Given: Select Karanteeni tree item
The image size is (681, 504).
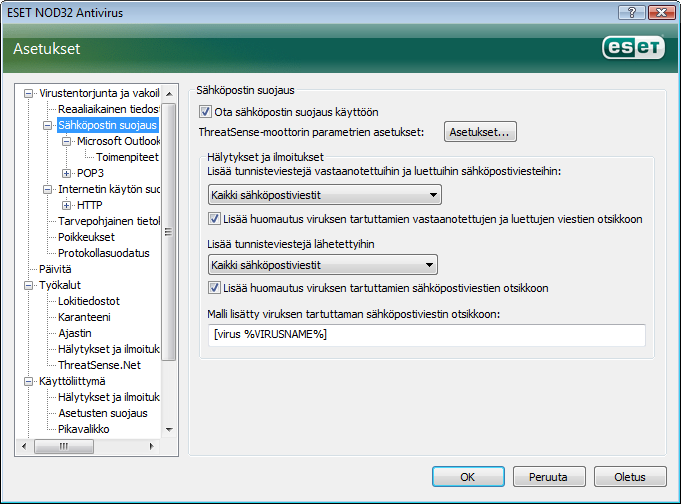Looking at the screenshot, I should 84,317.
